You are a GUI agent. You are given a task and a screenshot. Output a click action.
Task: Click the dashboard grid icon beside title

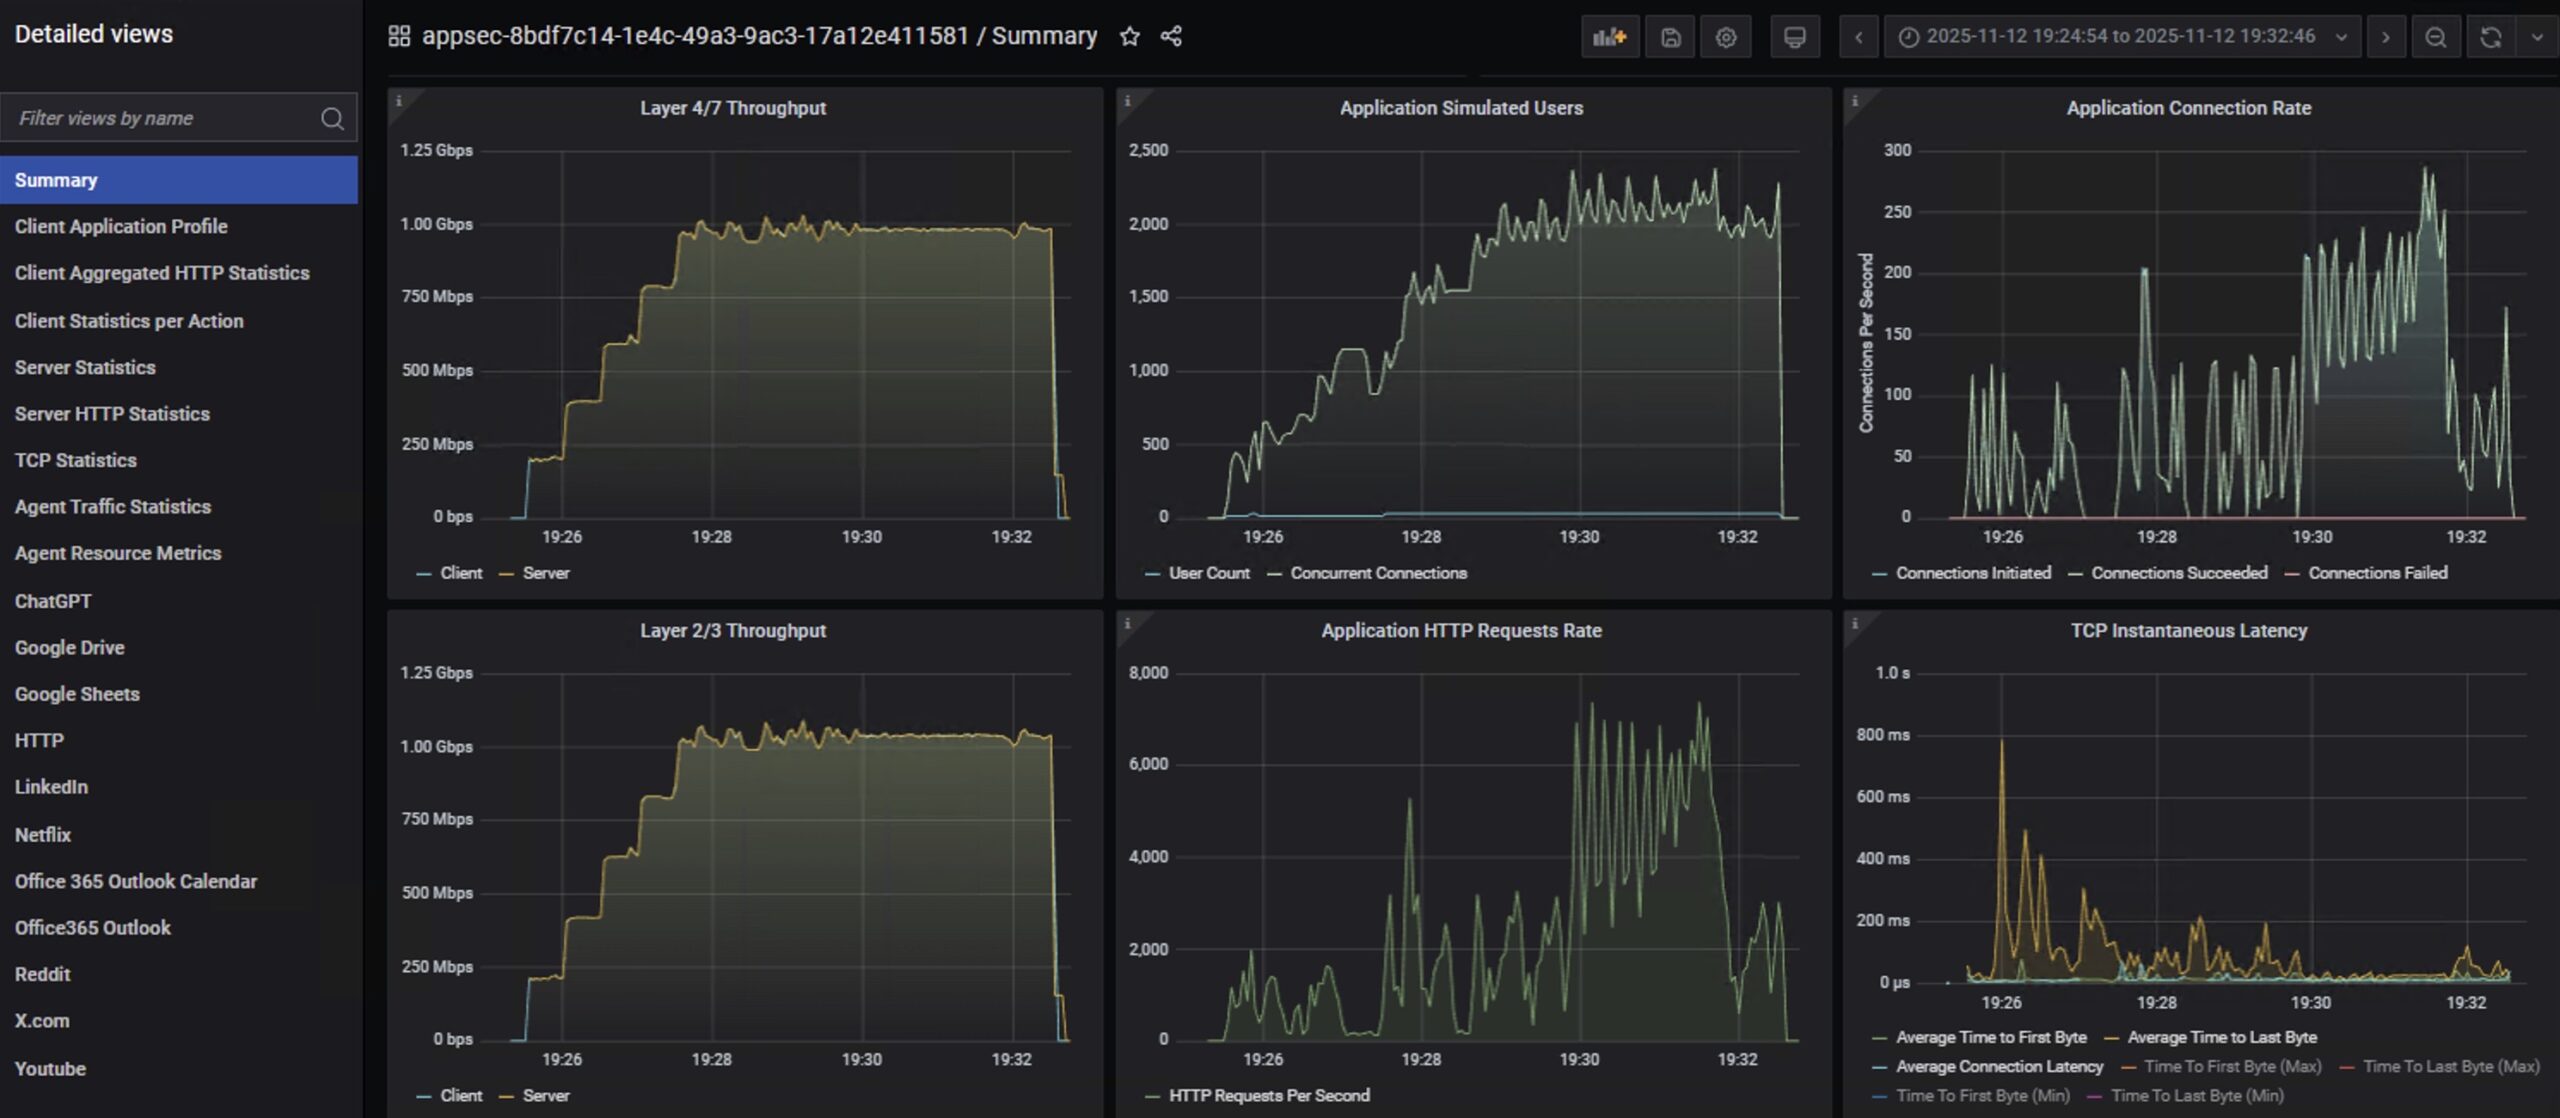click(399, 37)
